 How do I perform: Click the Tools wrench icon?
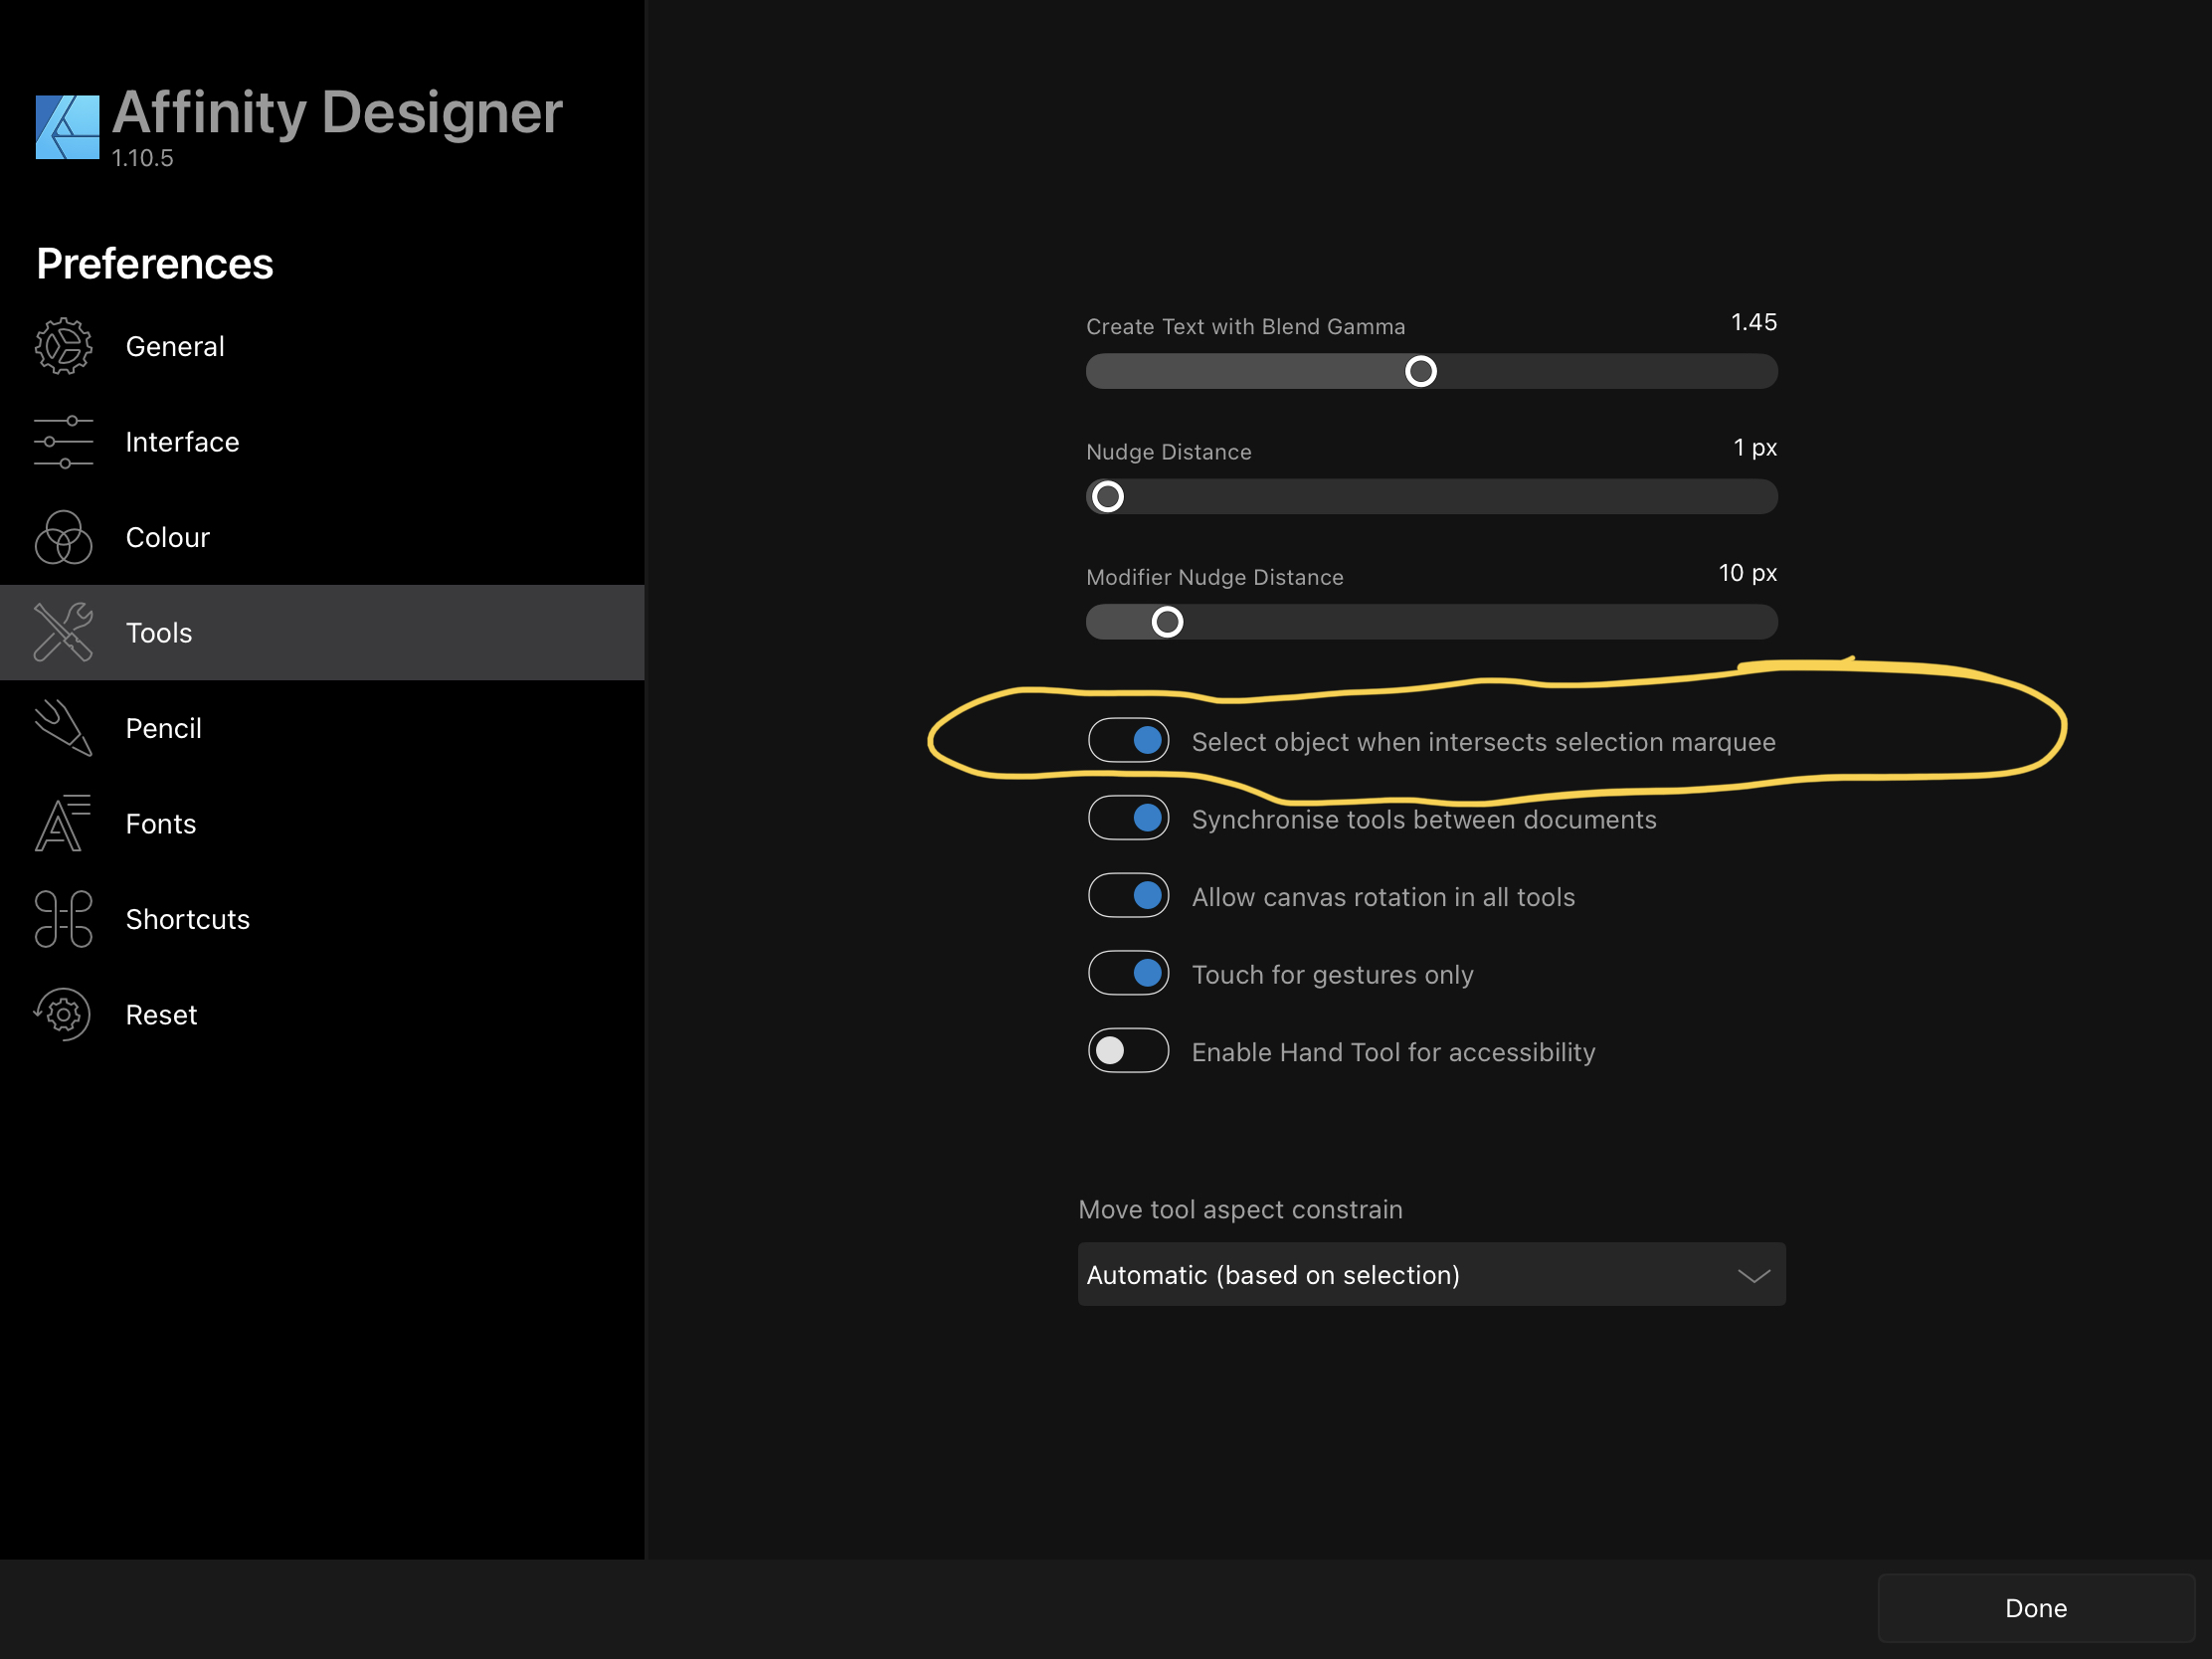63,632
